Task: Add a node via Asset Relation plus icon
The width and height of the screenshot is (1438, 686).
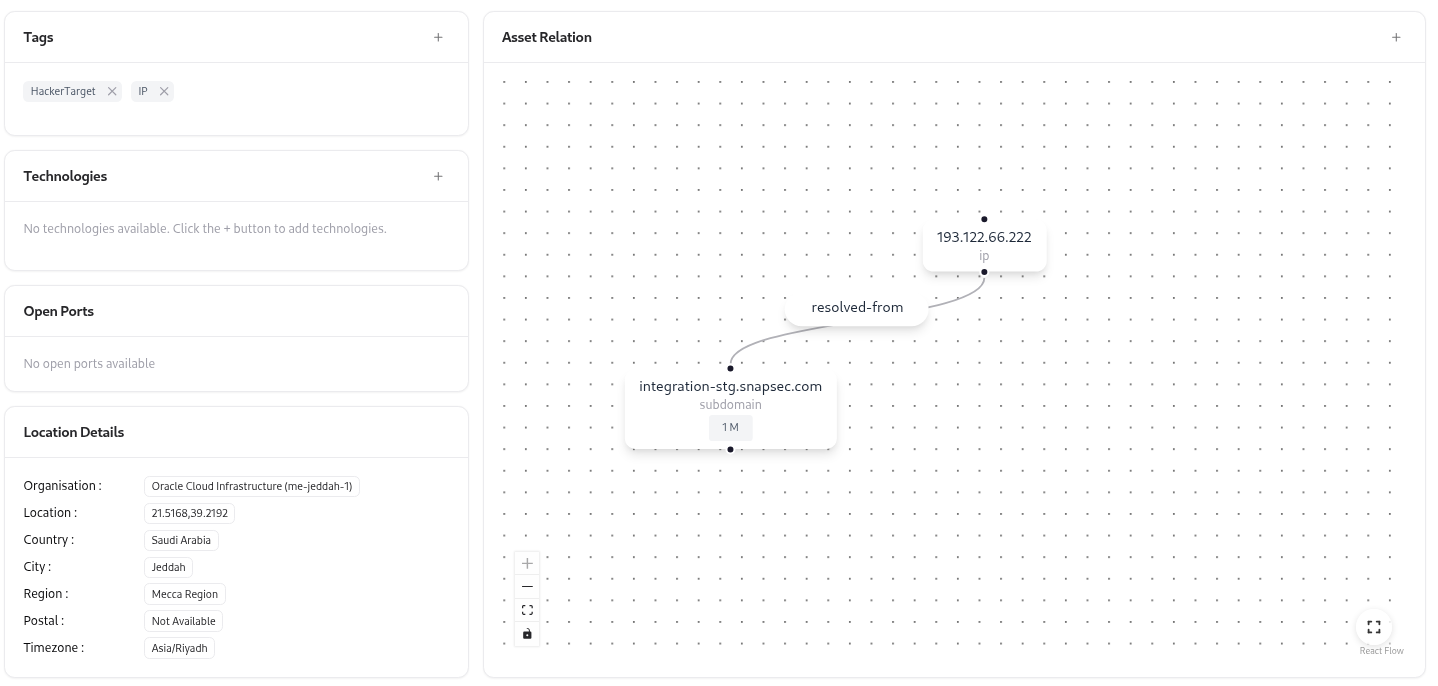Action: (x=1396, y=37)
